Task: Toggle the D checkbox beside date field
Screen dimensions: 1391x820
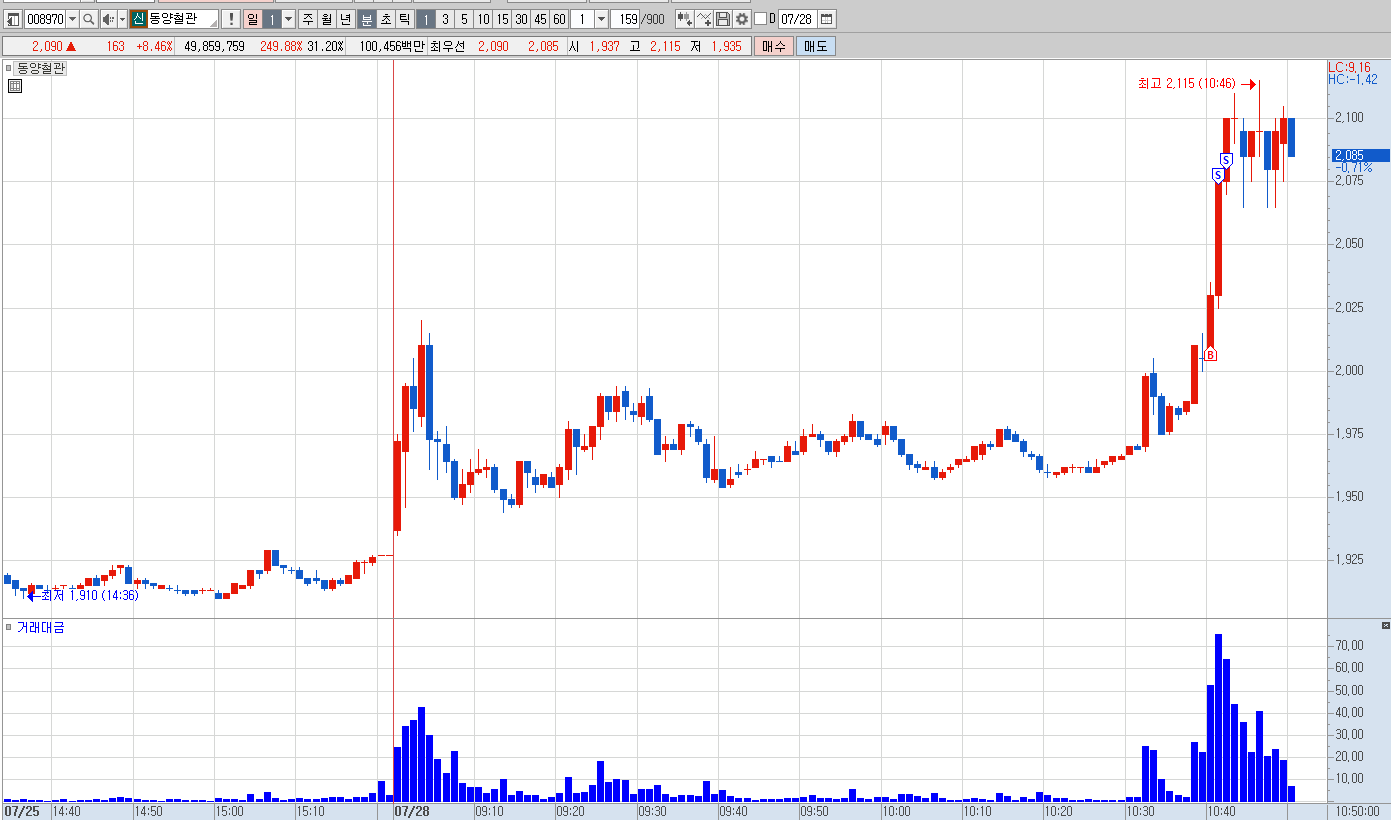Action: [760, 19]
